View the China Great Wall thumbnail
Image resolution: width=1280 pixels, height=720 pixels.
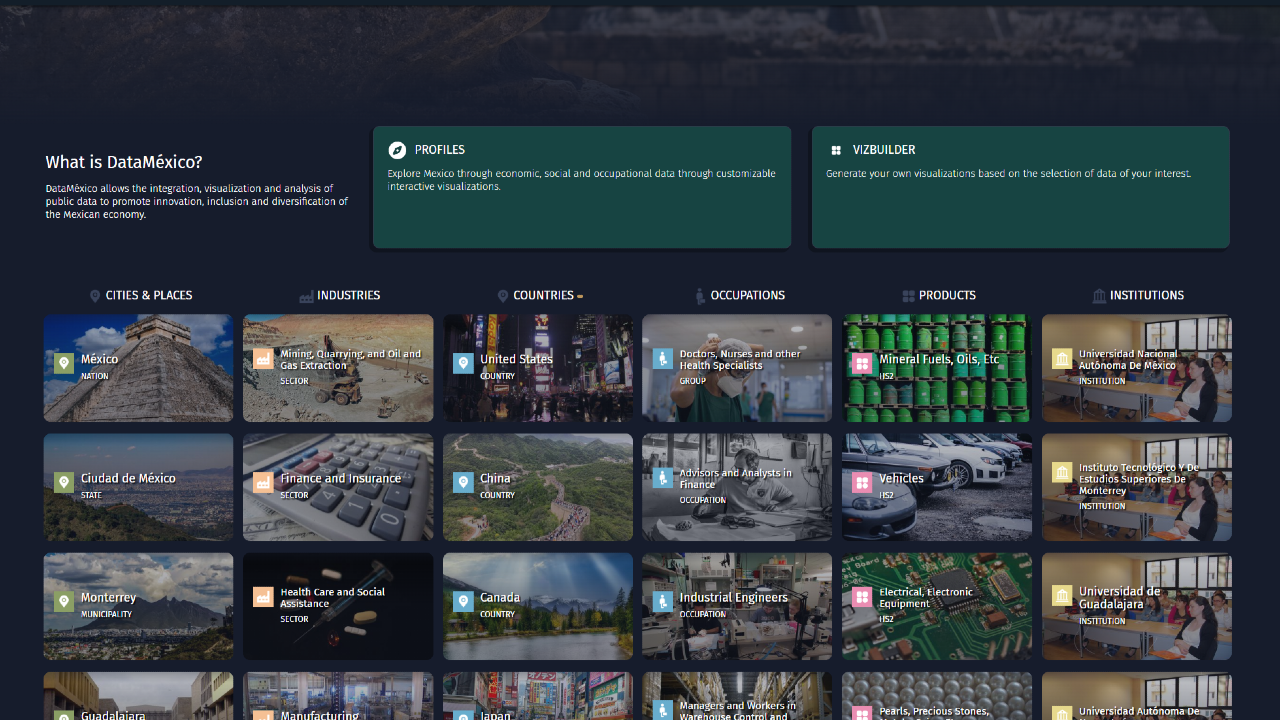click(x=538, y=487)
